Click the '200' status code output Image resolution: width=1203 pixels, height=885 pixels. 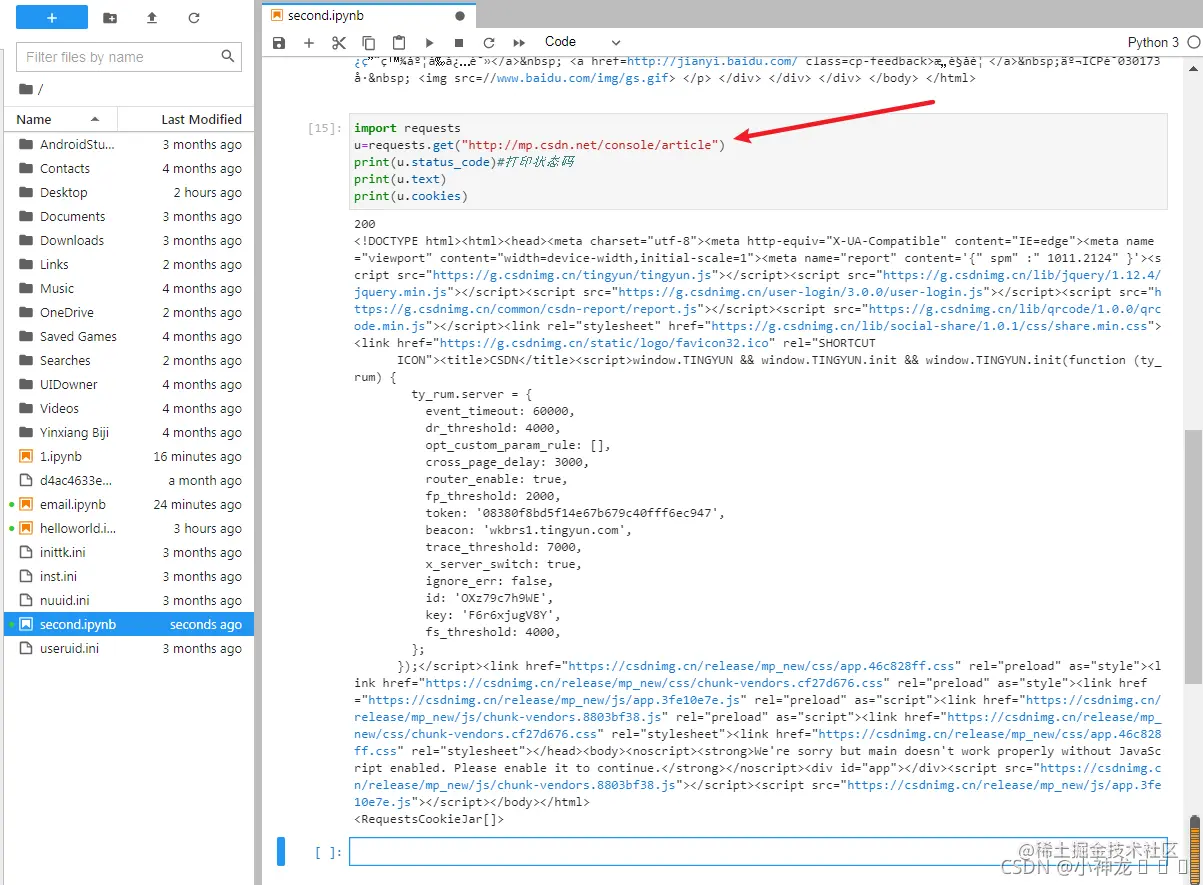point(365,224)
